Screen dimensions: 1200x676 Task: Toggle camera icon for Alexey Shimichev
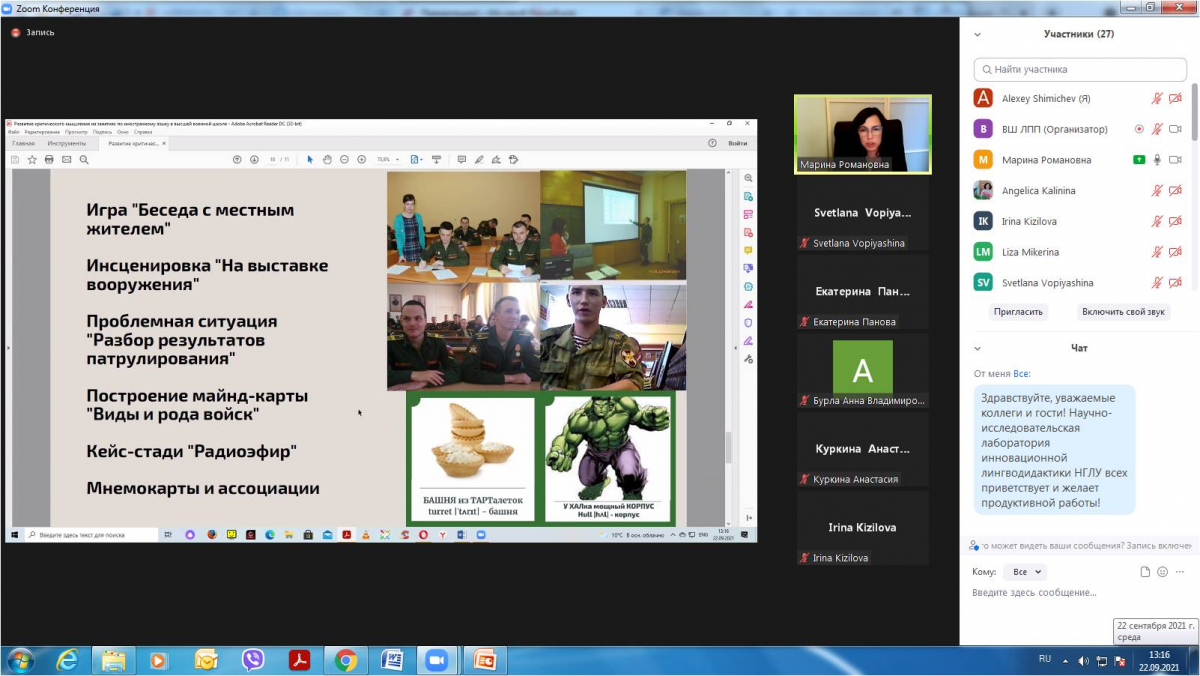click(1175, 98)
